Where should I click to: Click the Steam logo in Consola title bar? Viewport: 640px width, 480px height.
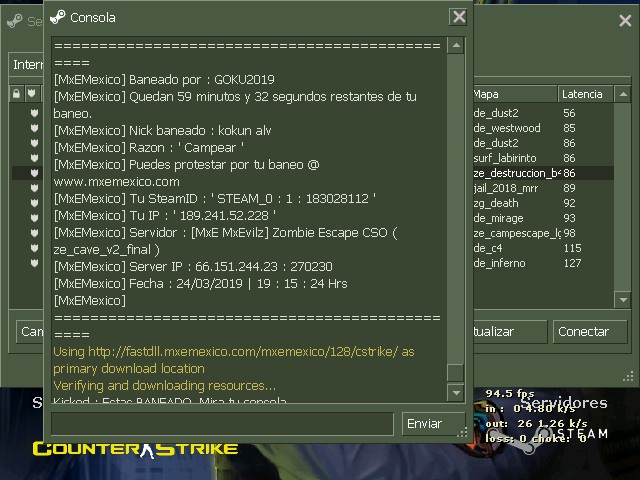point(58,17)
